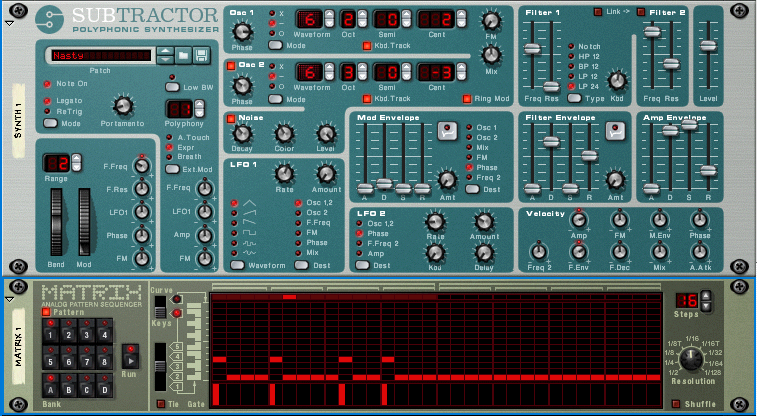This screenshot has width=757, height=416.
Task: Click the LFO 2 Delay knob
Action: [483, 252]
